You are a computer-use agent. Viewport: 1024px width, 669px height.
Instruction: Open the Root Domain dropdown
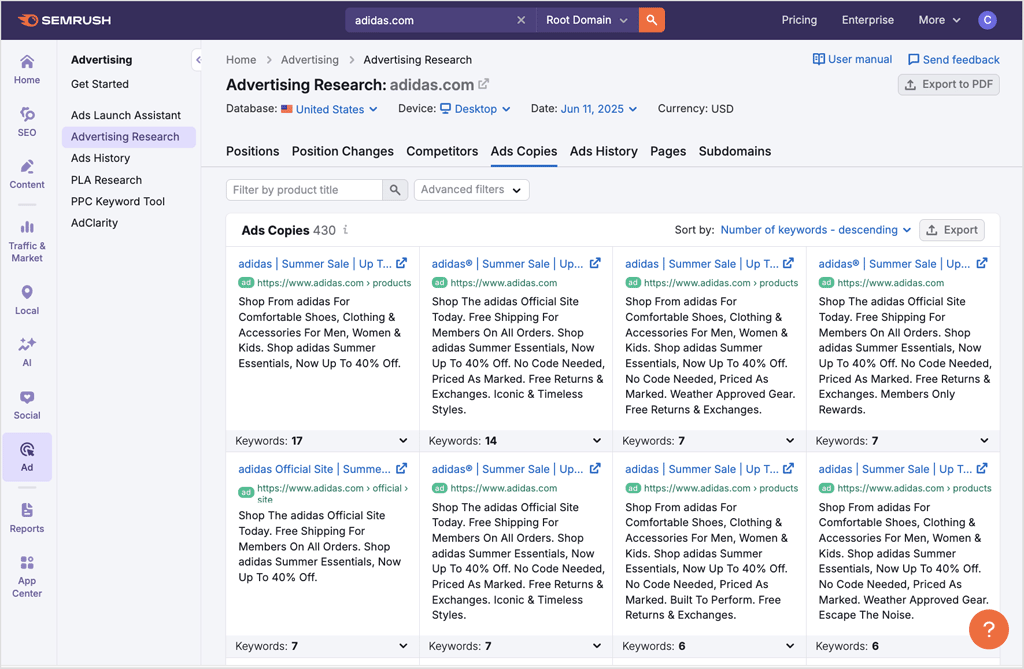pyautogui.click(x=586, y=20)
